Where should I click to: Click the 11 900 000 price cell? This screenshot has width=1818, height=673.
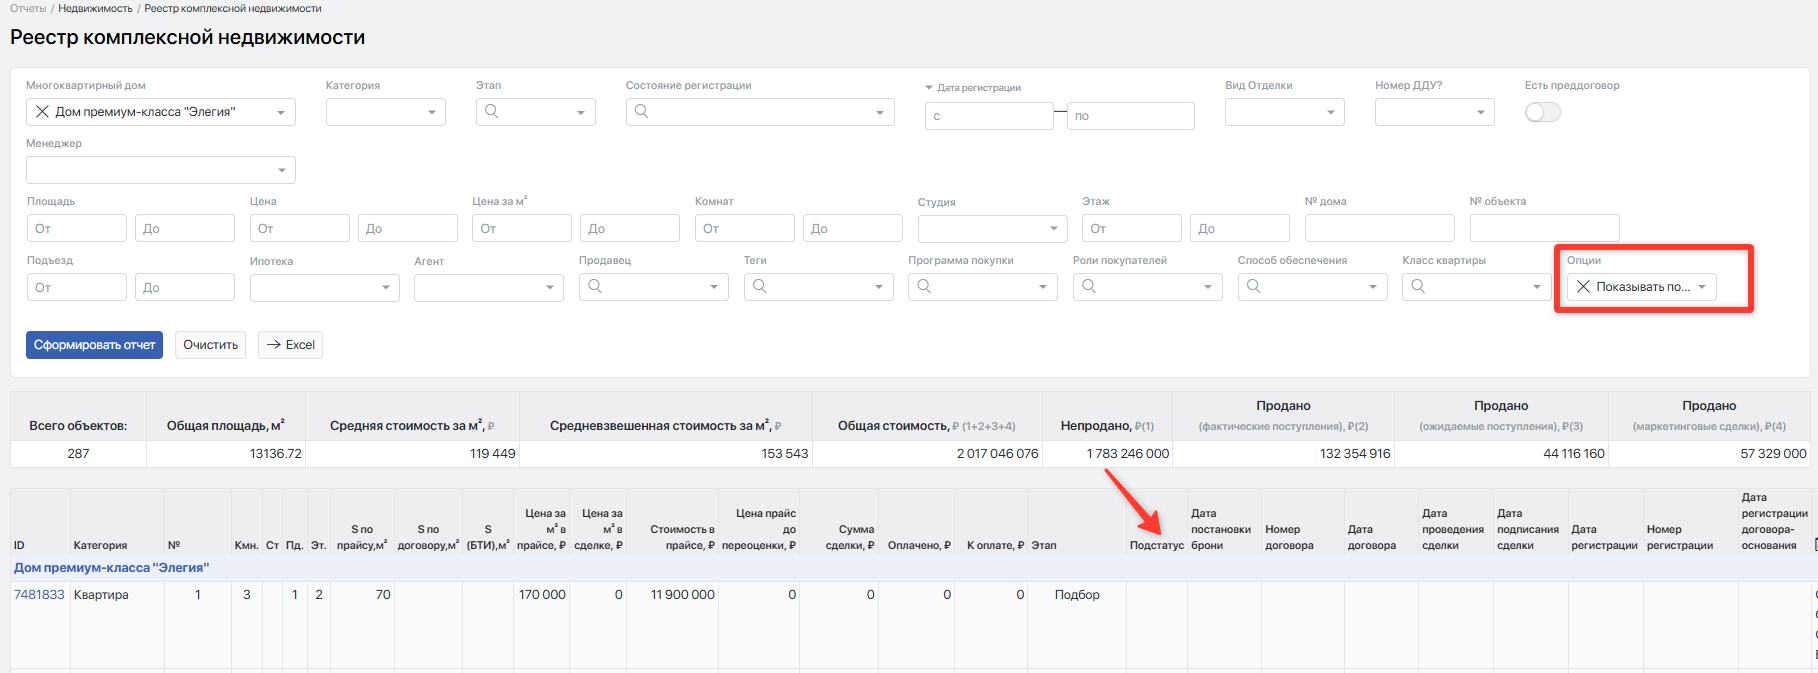tap(683, 594)
